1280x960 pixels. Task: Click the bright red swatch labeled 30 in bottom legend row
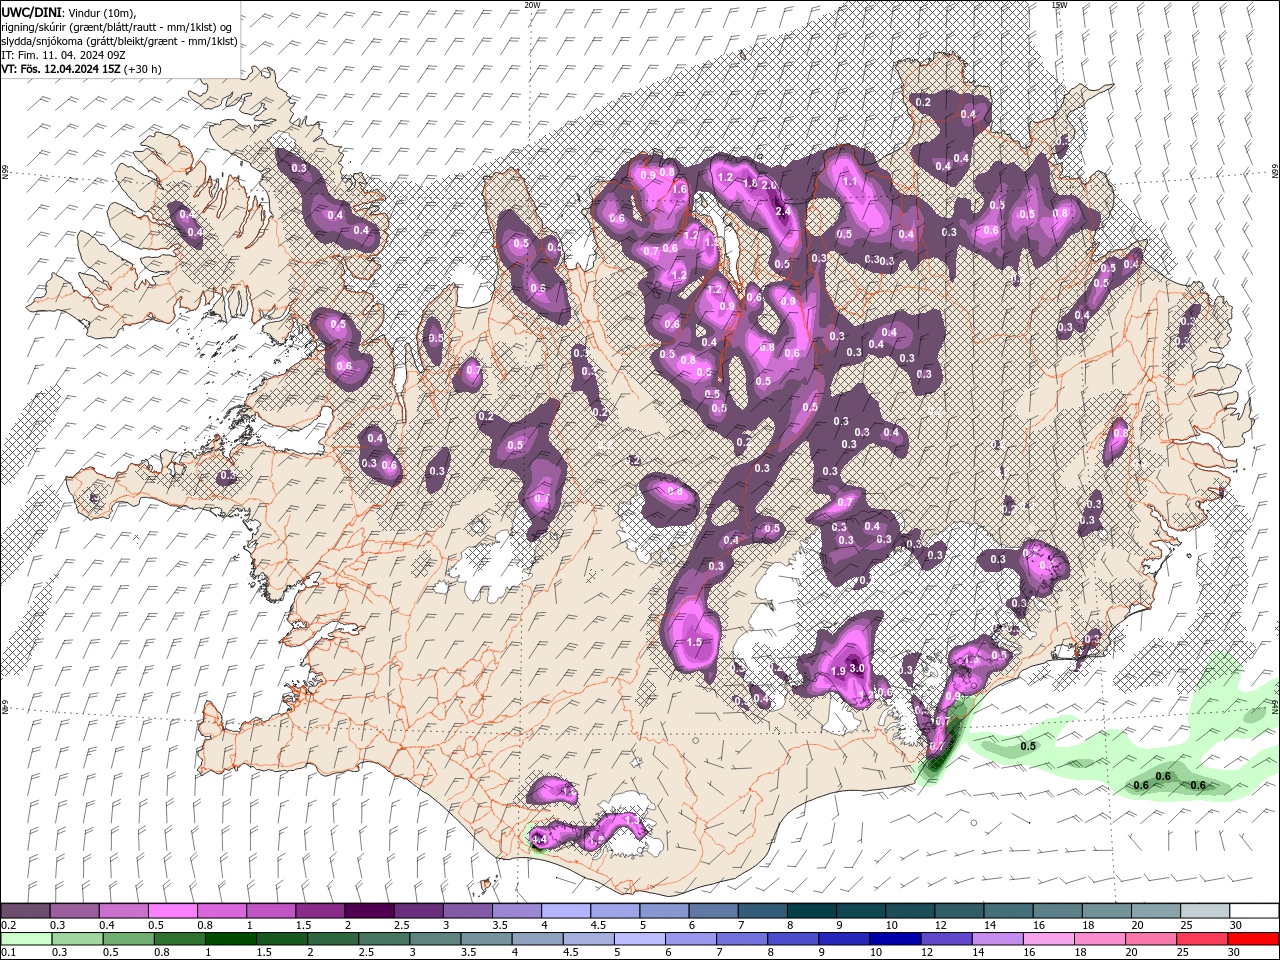pyautogui.click(x=1252, y=938)
